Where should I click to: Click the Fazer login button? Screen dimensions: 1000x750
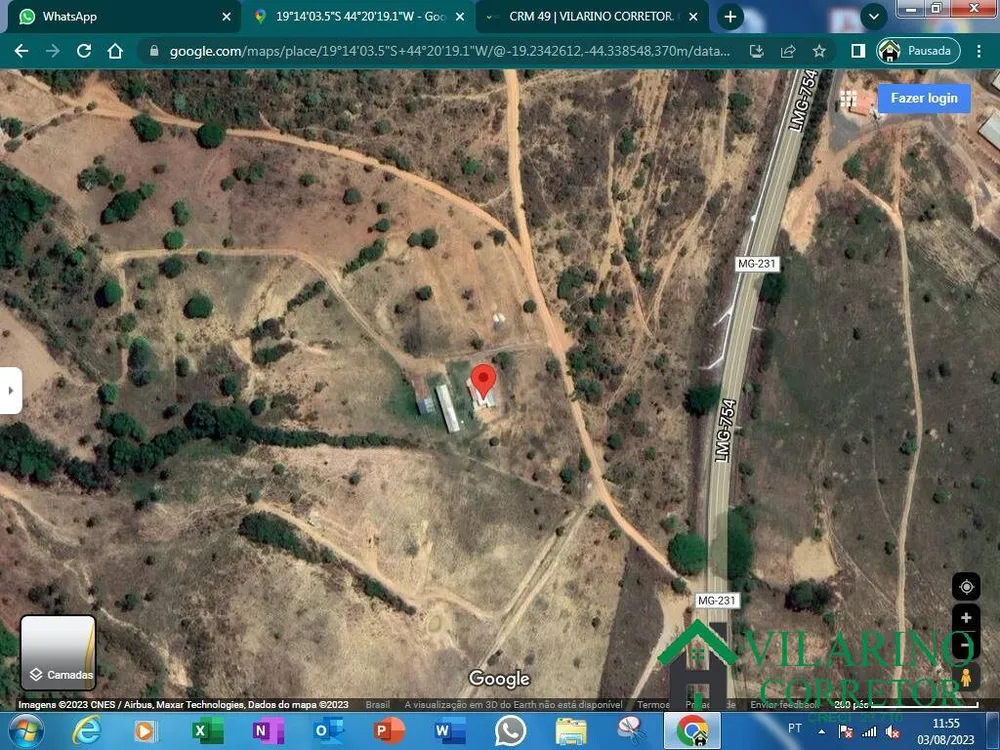[924, 98]
